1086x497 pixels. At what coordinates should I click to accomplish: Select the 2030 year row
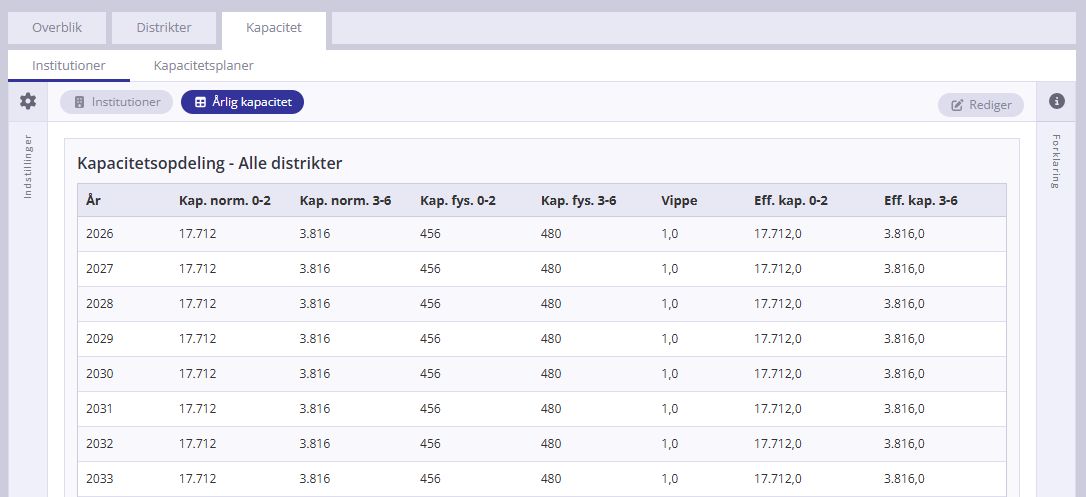pyautogui.click(x=541, y=374)
